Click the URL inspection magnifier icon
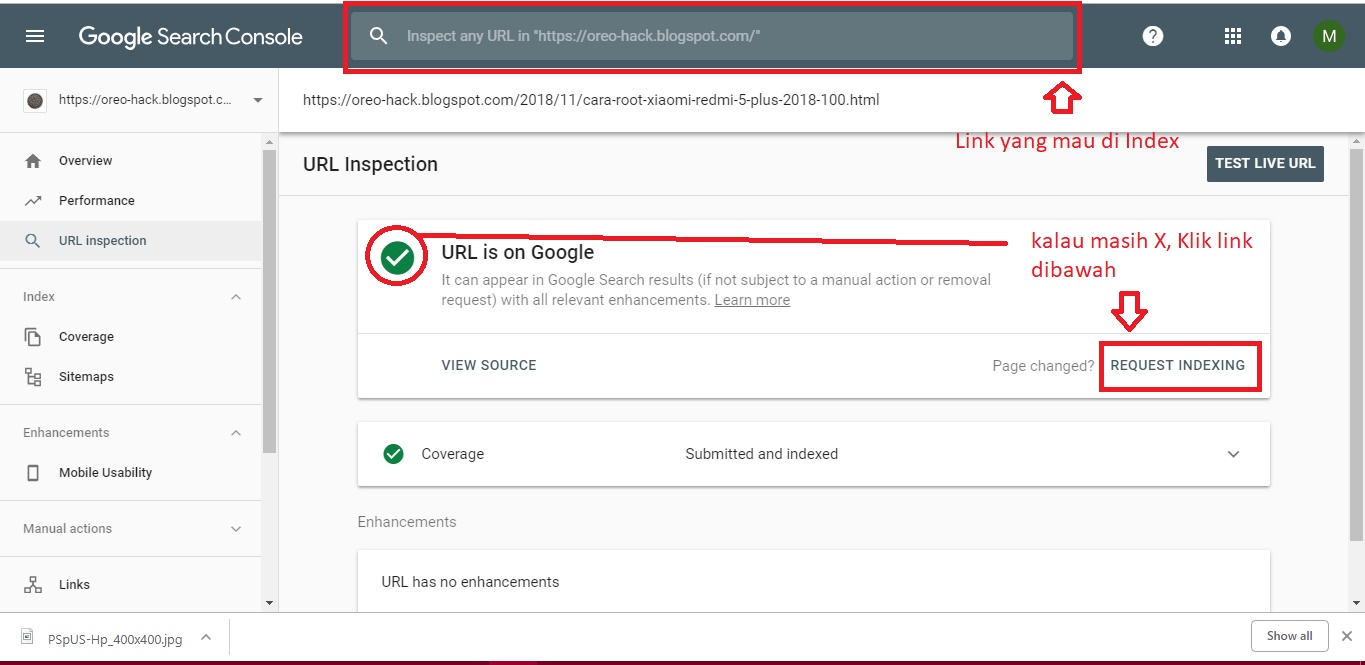Viewport: 1365px width, 665px height. 33,241
